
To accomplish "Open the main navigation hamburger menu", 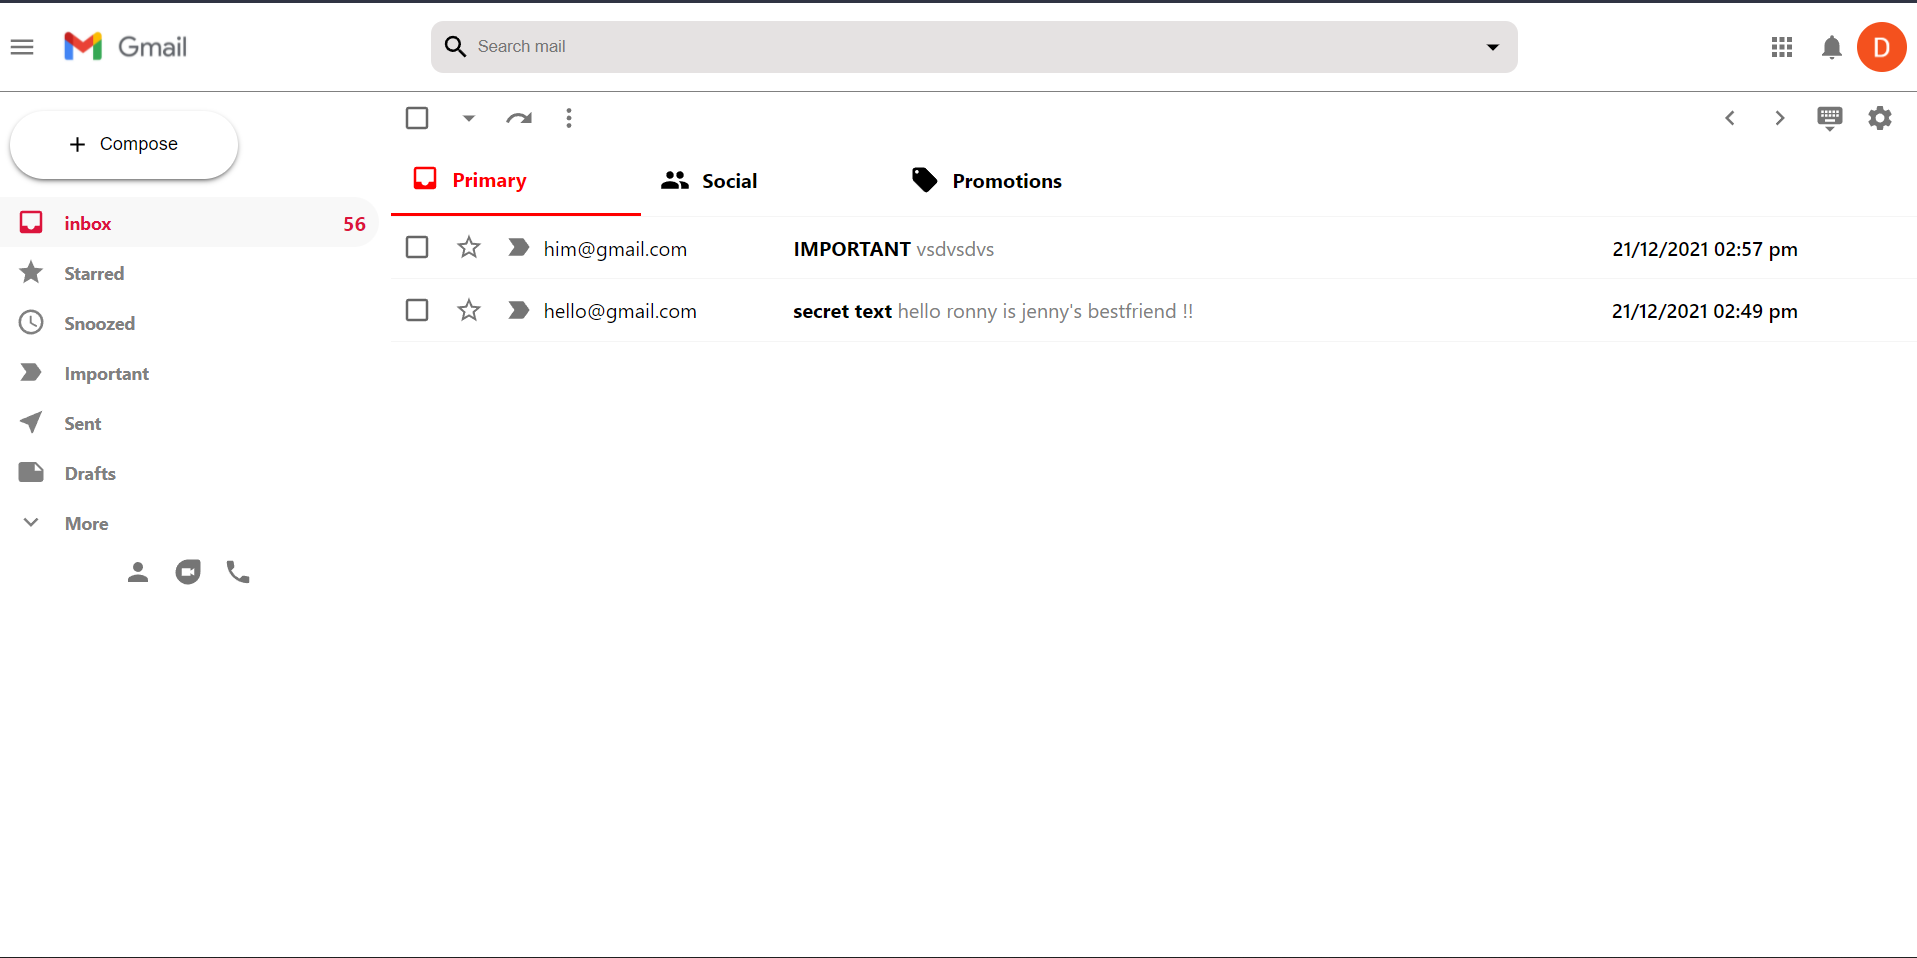I will coord(22,47).
